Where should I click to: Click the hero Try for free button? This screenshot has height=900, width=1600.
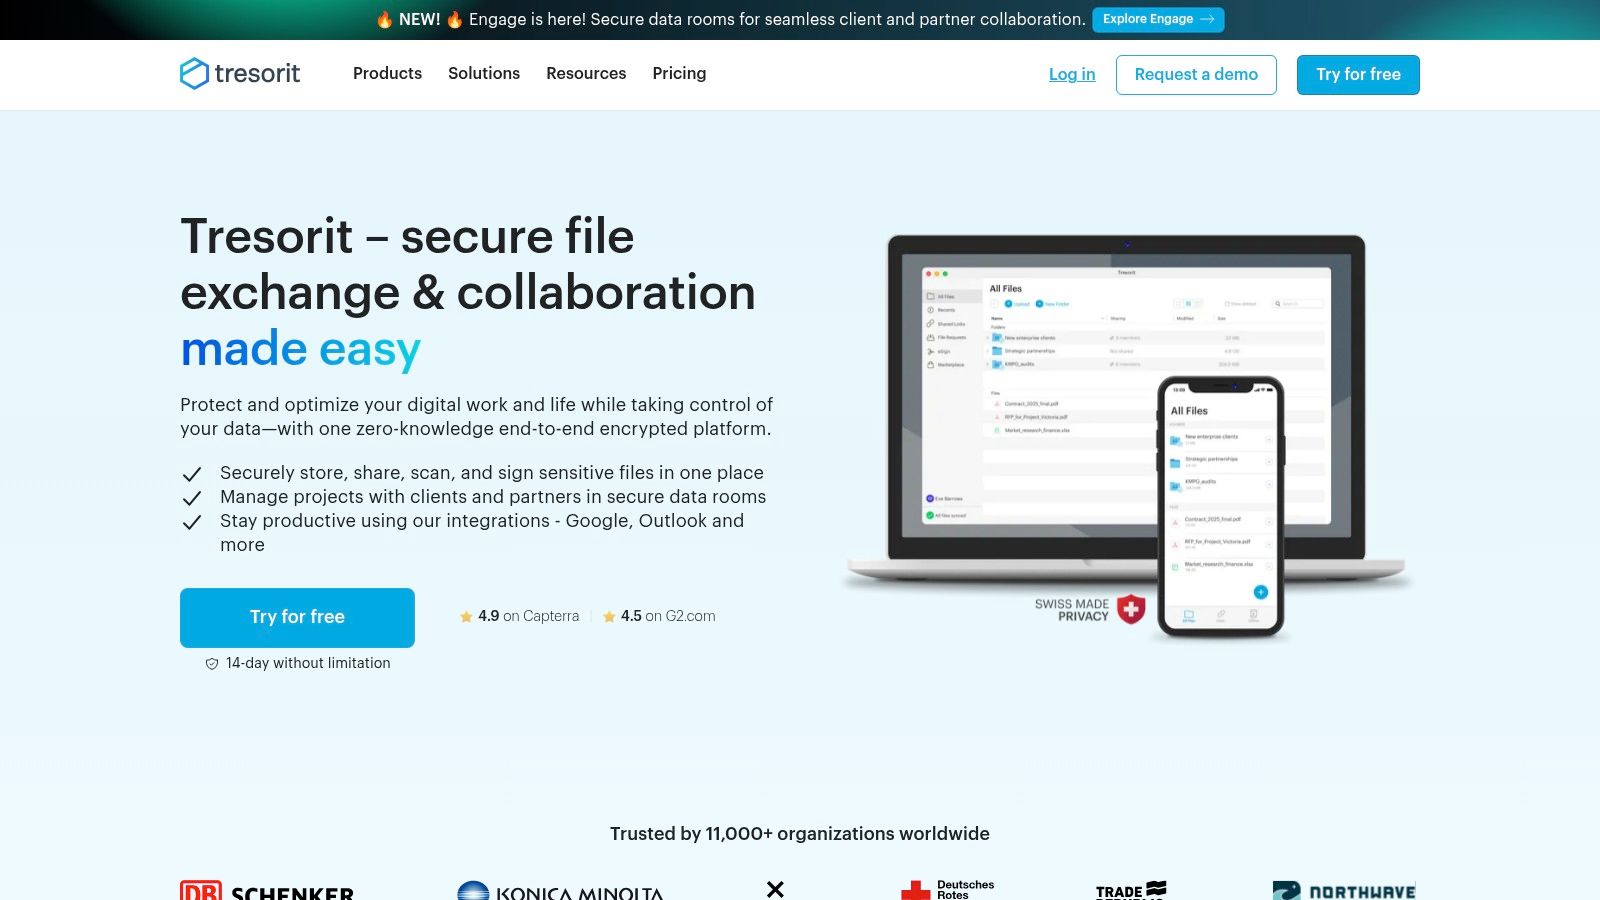(297, 617)
